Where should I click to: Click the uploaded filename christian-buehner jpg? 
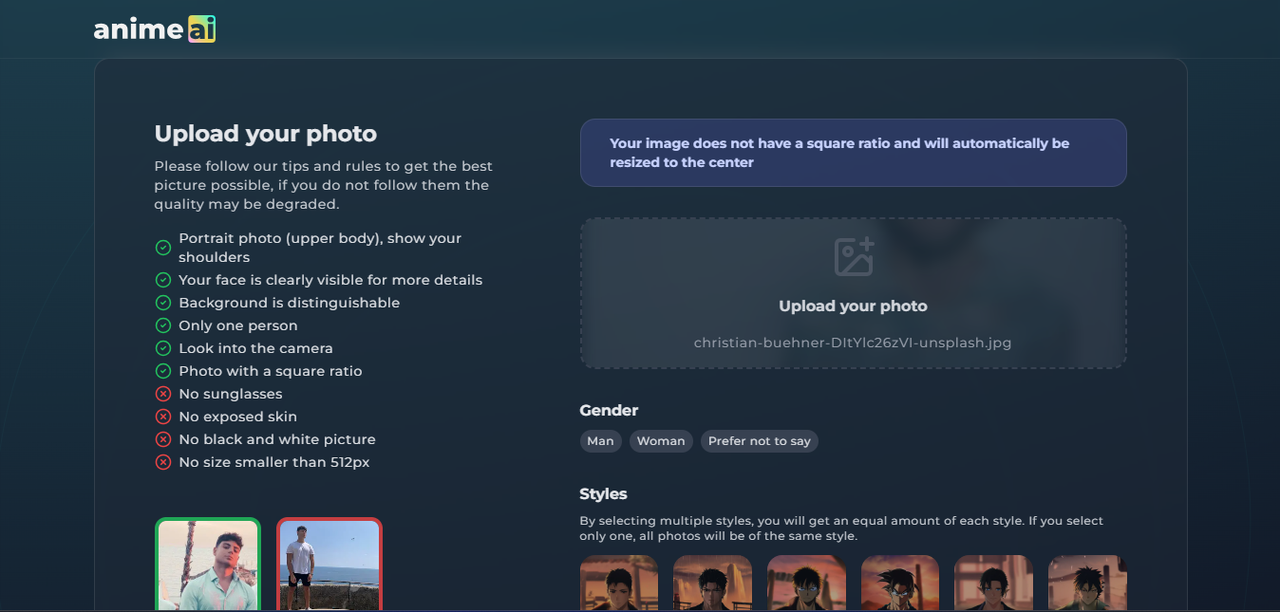[x=853, y=343]
